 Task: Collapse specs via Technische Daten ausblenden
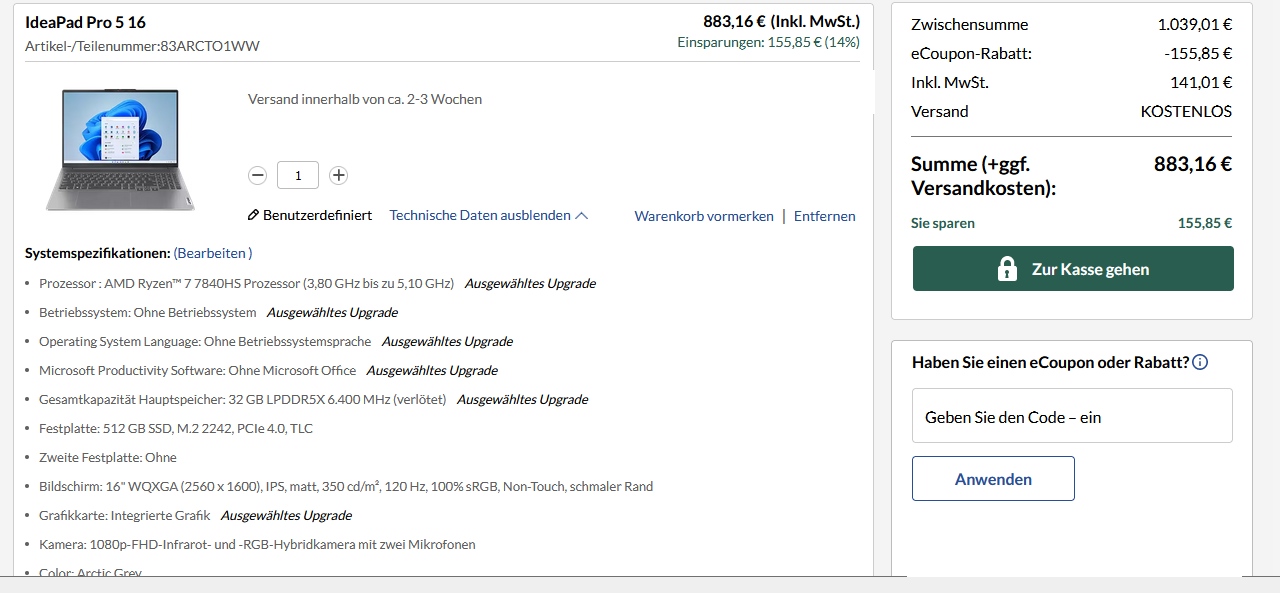(480, 215)
